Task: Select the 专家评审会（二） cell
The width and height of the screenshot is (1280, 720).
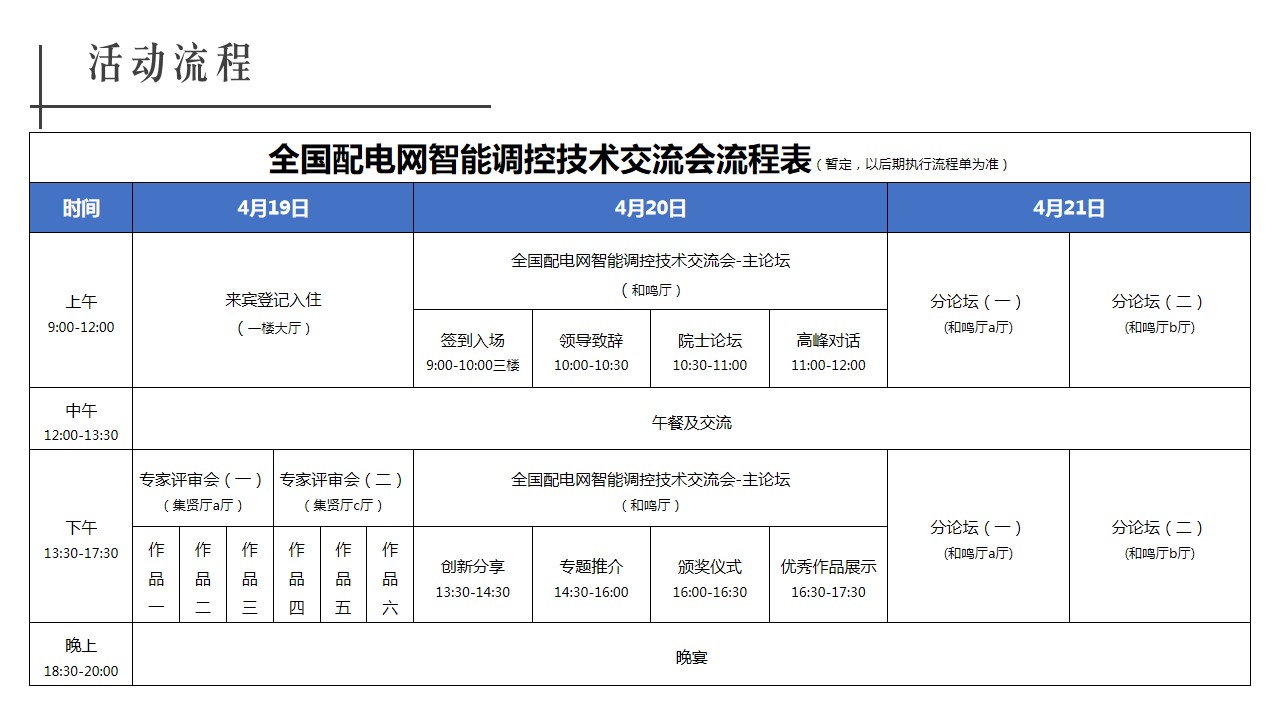Action: click(343, 489)
